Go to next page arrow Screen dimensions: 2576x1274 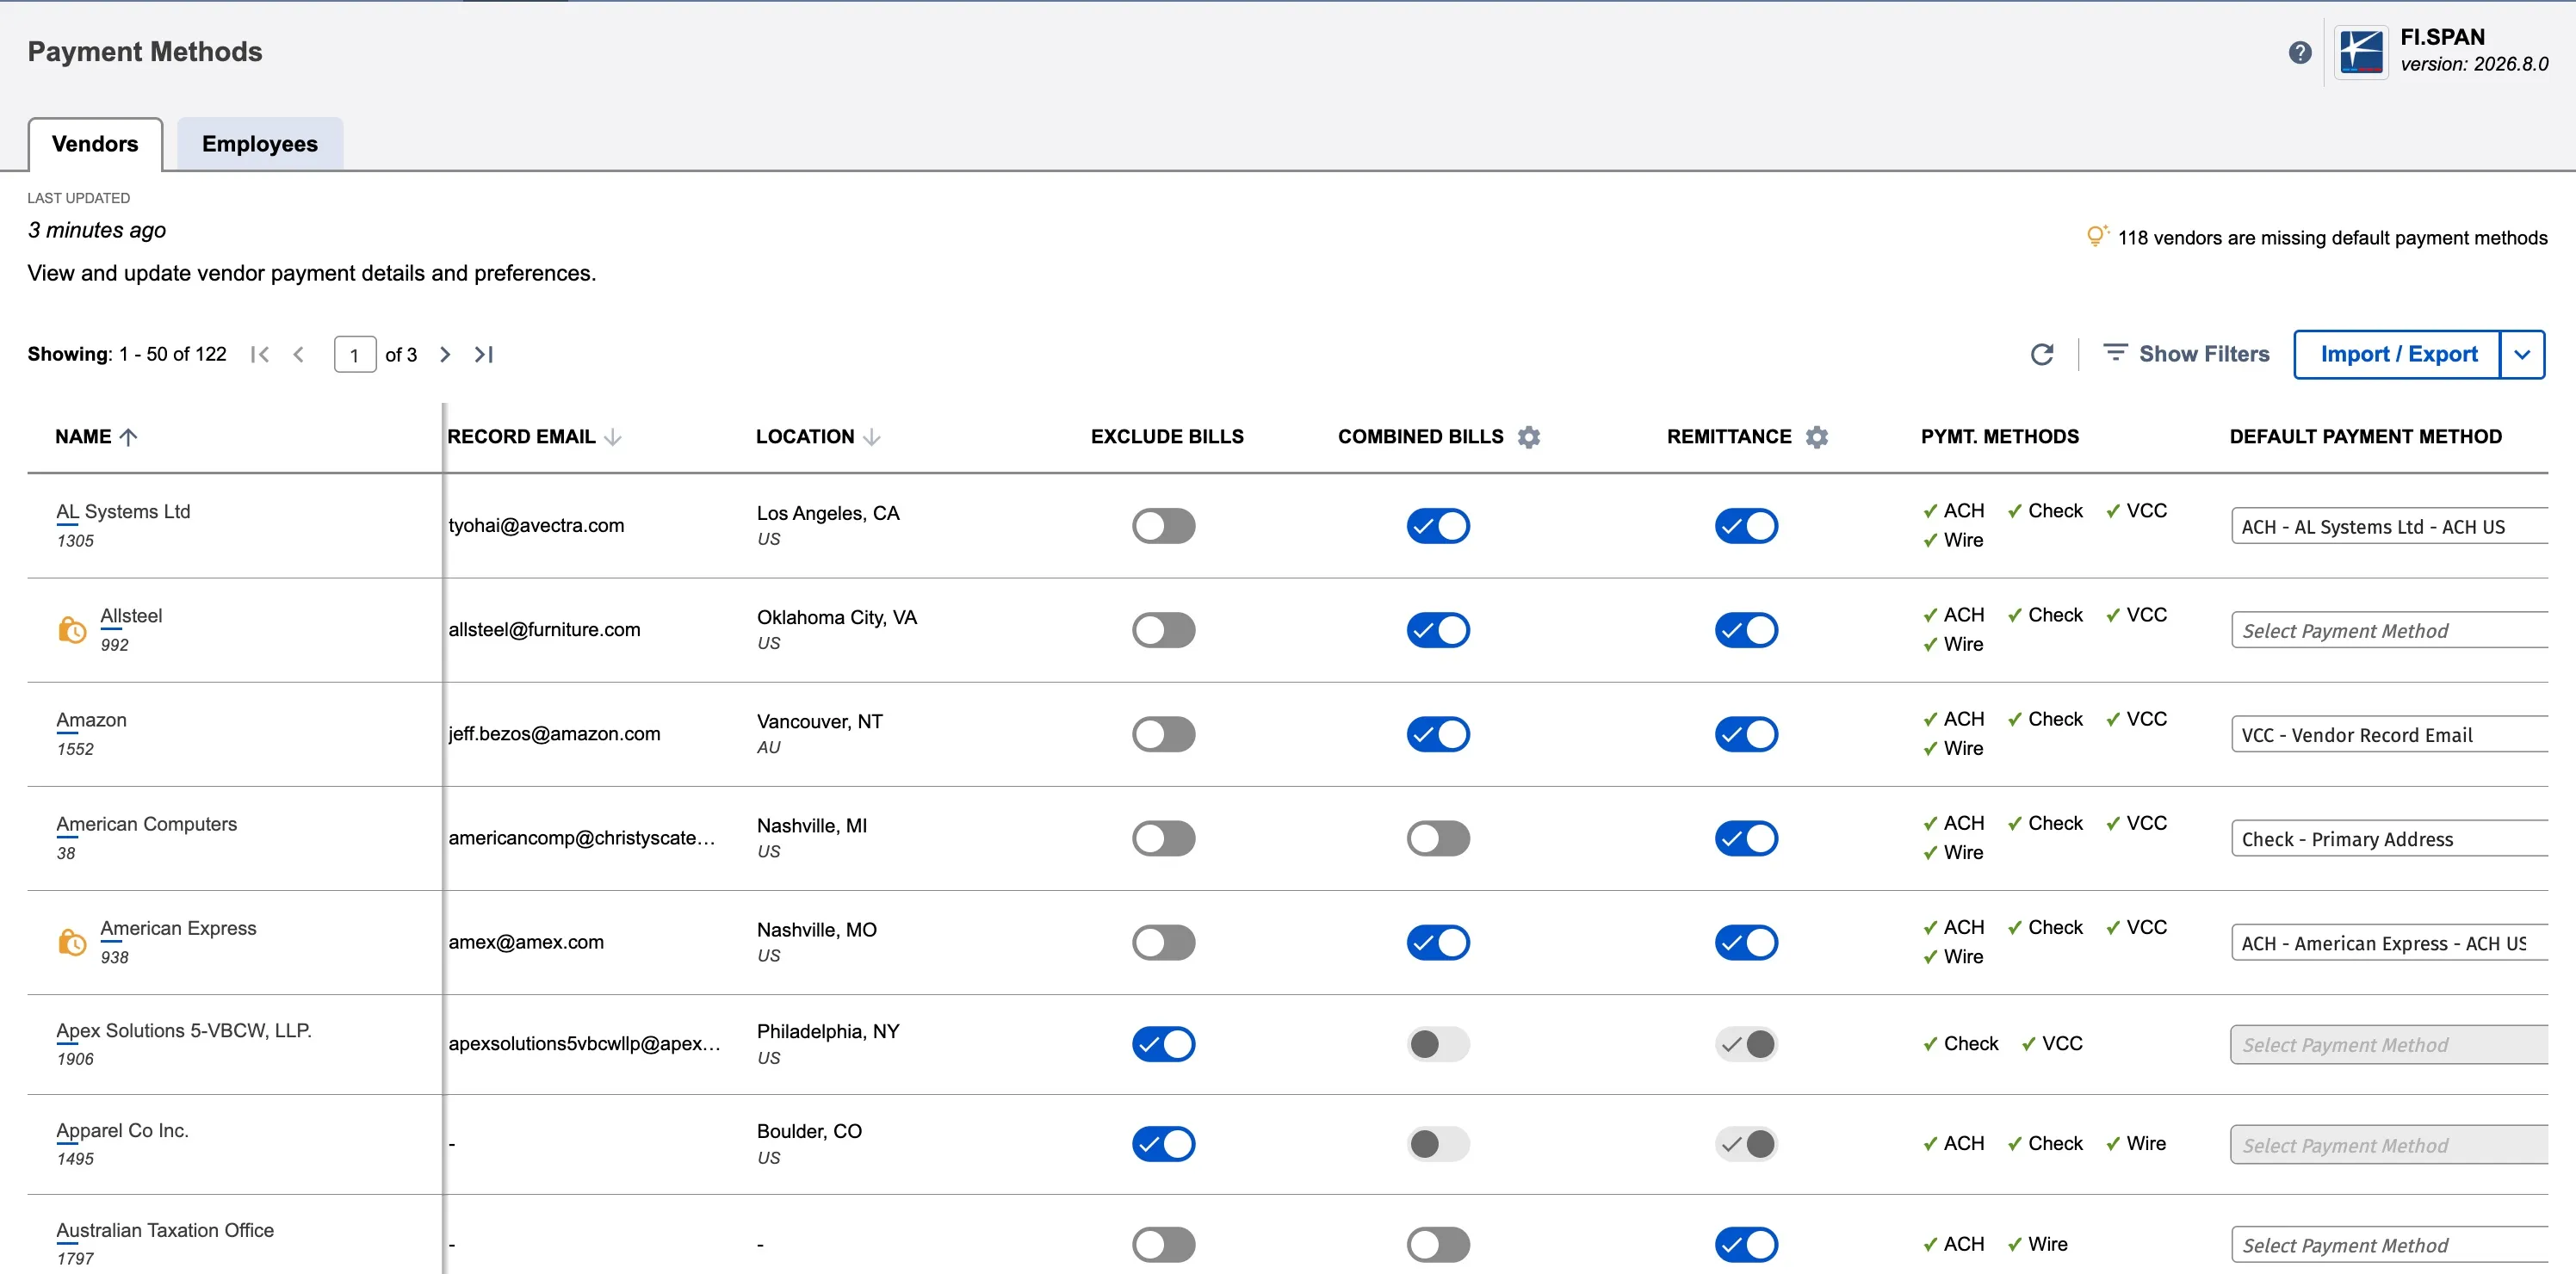(x=445, y=354)
